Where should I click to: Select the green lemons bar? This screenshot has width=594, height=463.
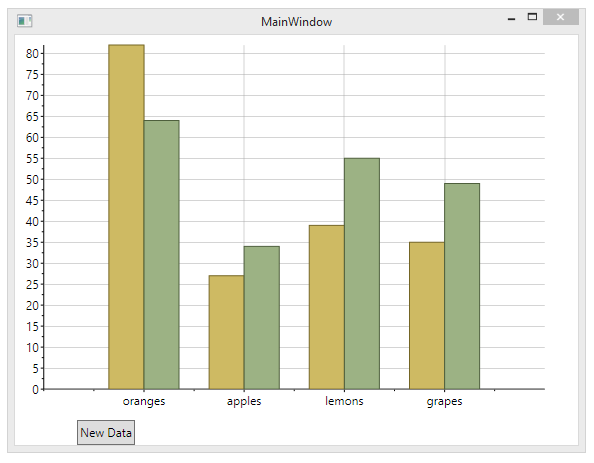[362, 274]
